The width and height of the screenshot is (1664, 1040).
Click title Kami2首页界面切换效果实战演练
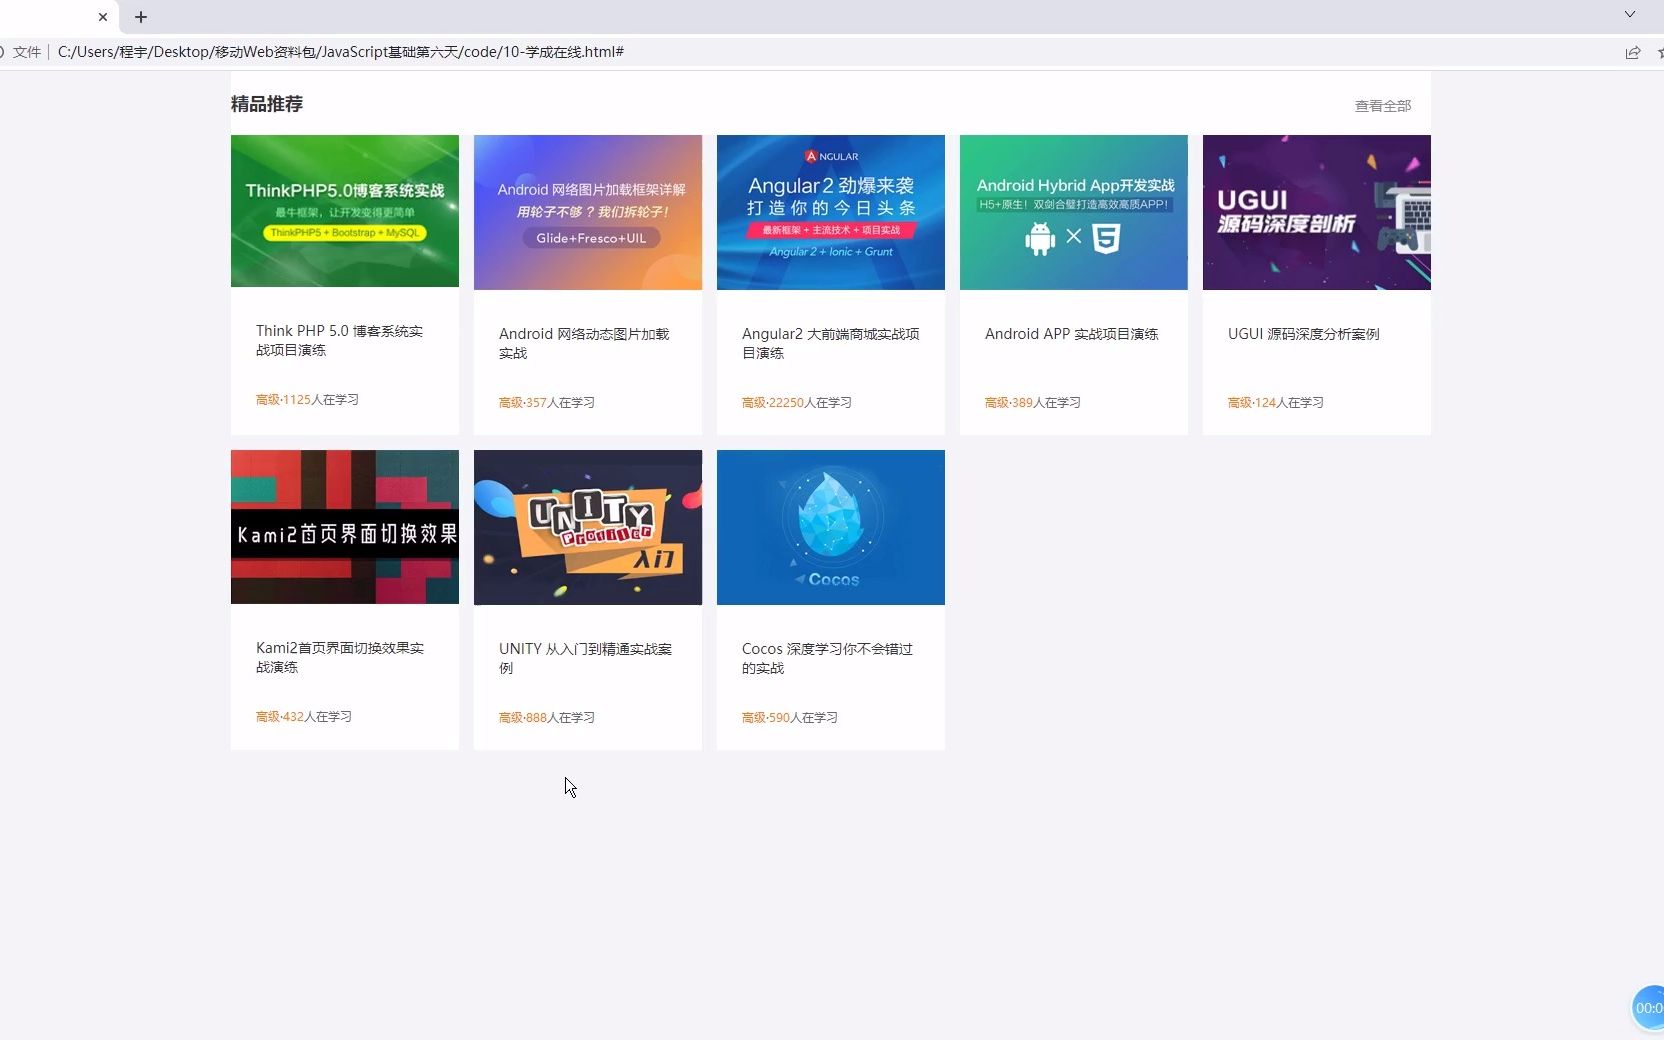point(340,657)
